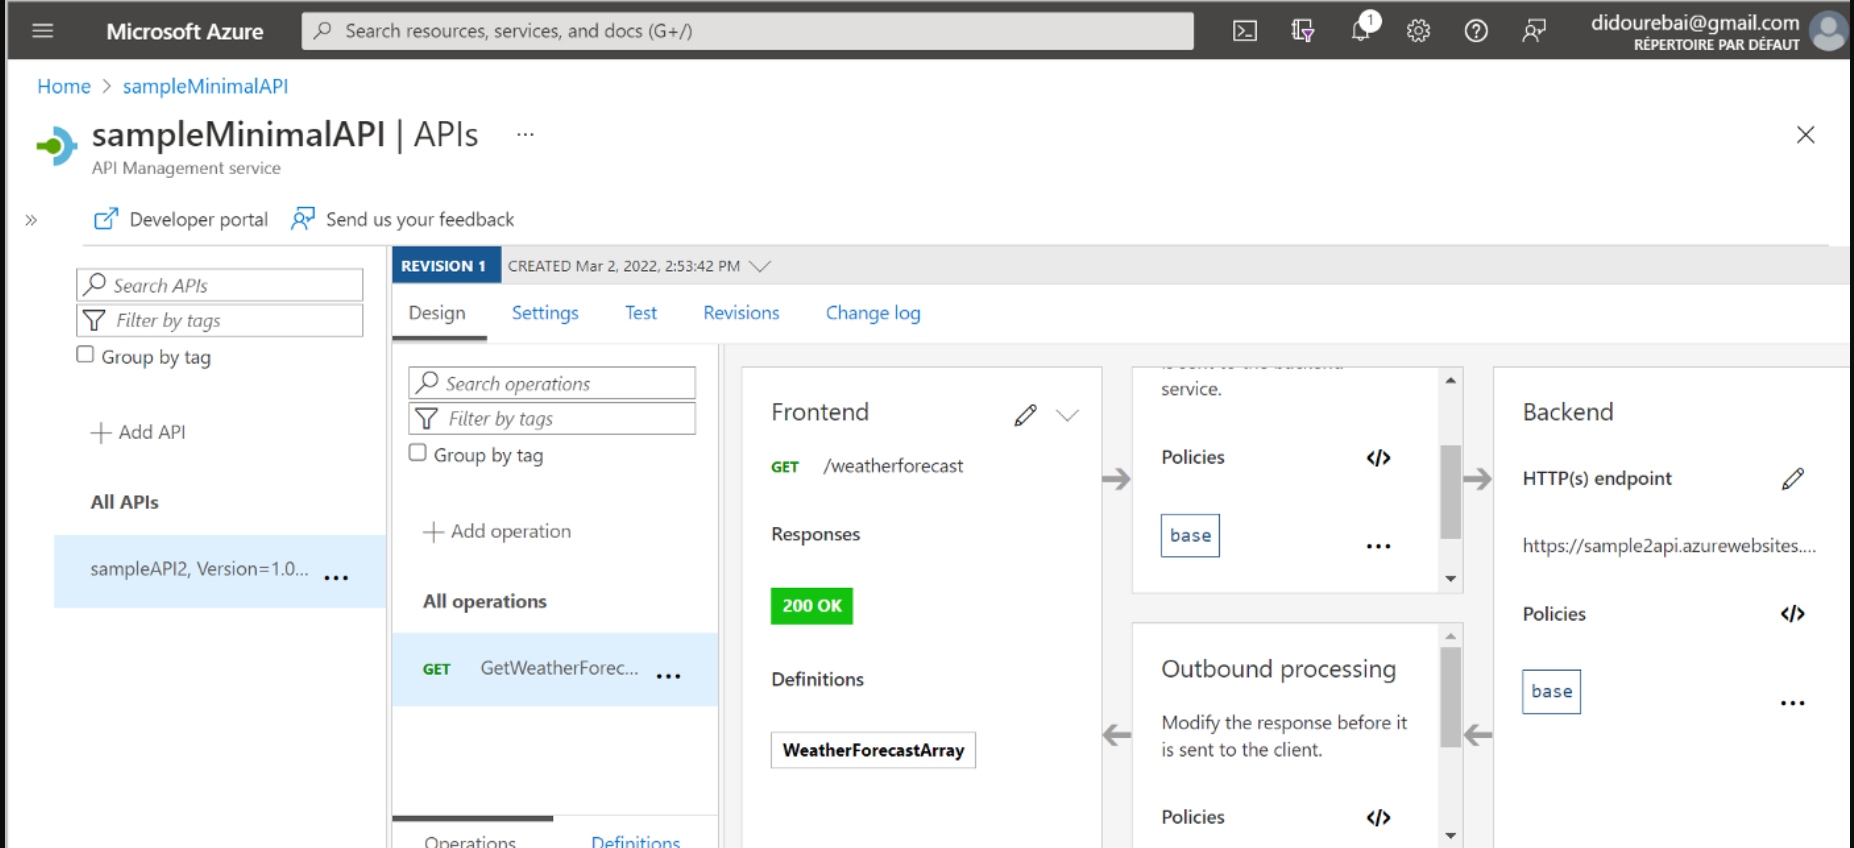
Task: Expand the Frontend section chevron
Action: pyautogui.click(x=1068, y=415)
